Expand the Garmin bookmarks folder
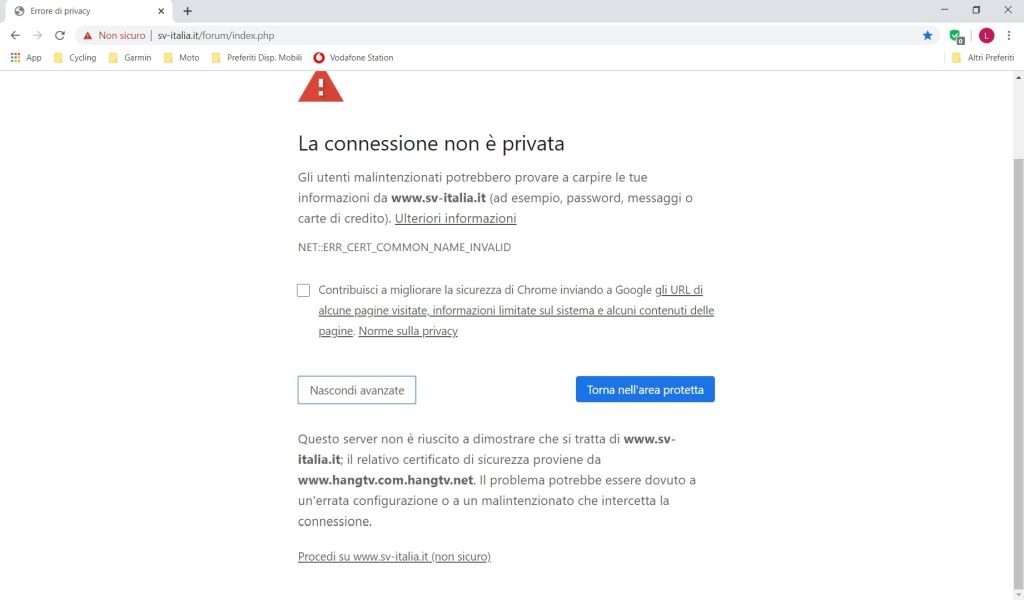 tap(130, 58)
